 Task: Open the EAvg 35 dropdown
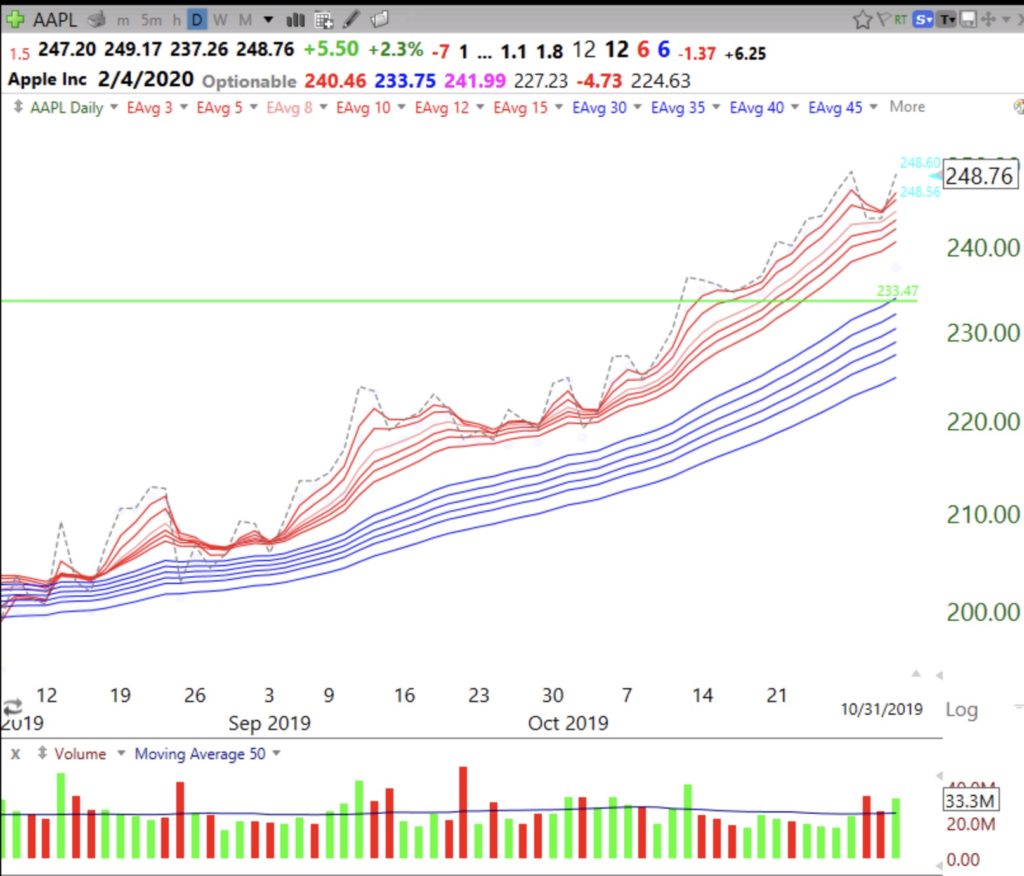(x=716, y=106)
